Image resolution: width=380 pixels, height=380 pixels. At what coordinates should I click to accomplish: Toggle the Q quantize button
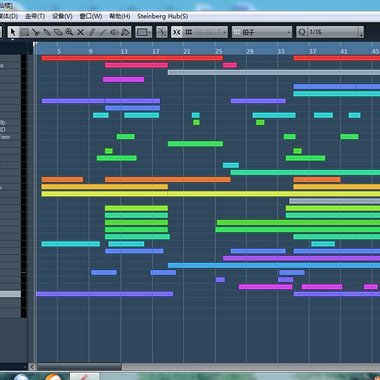pyautogui.click(x=302, y=32)
